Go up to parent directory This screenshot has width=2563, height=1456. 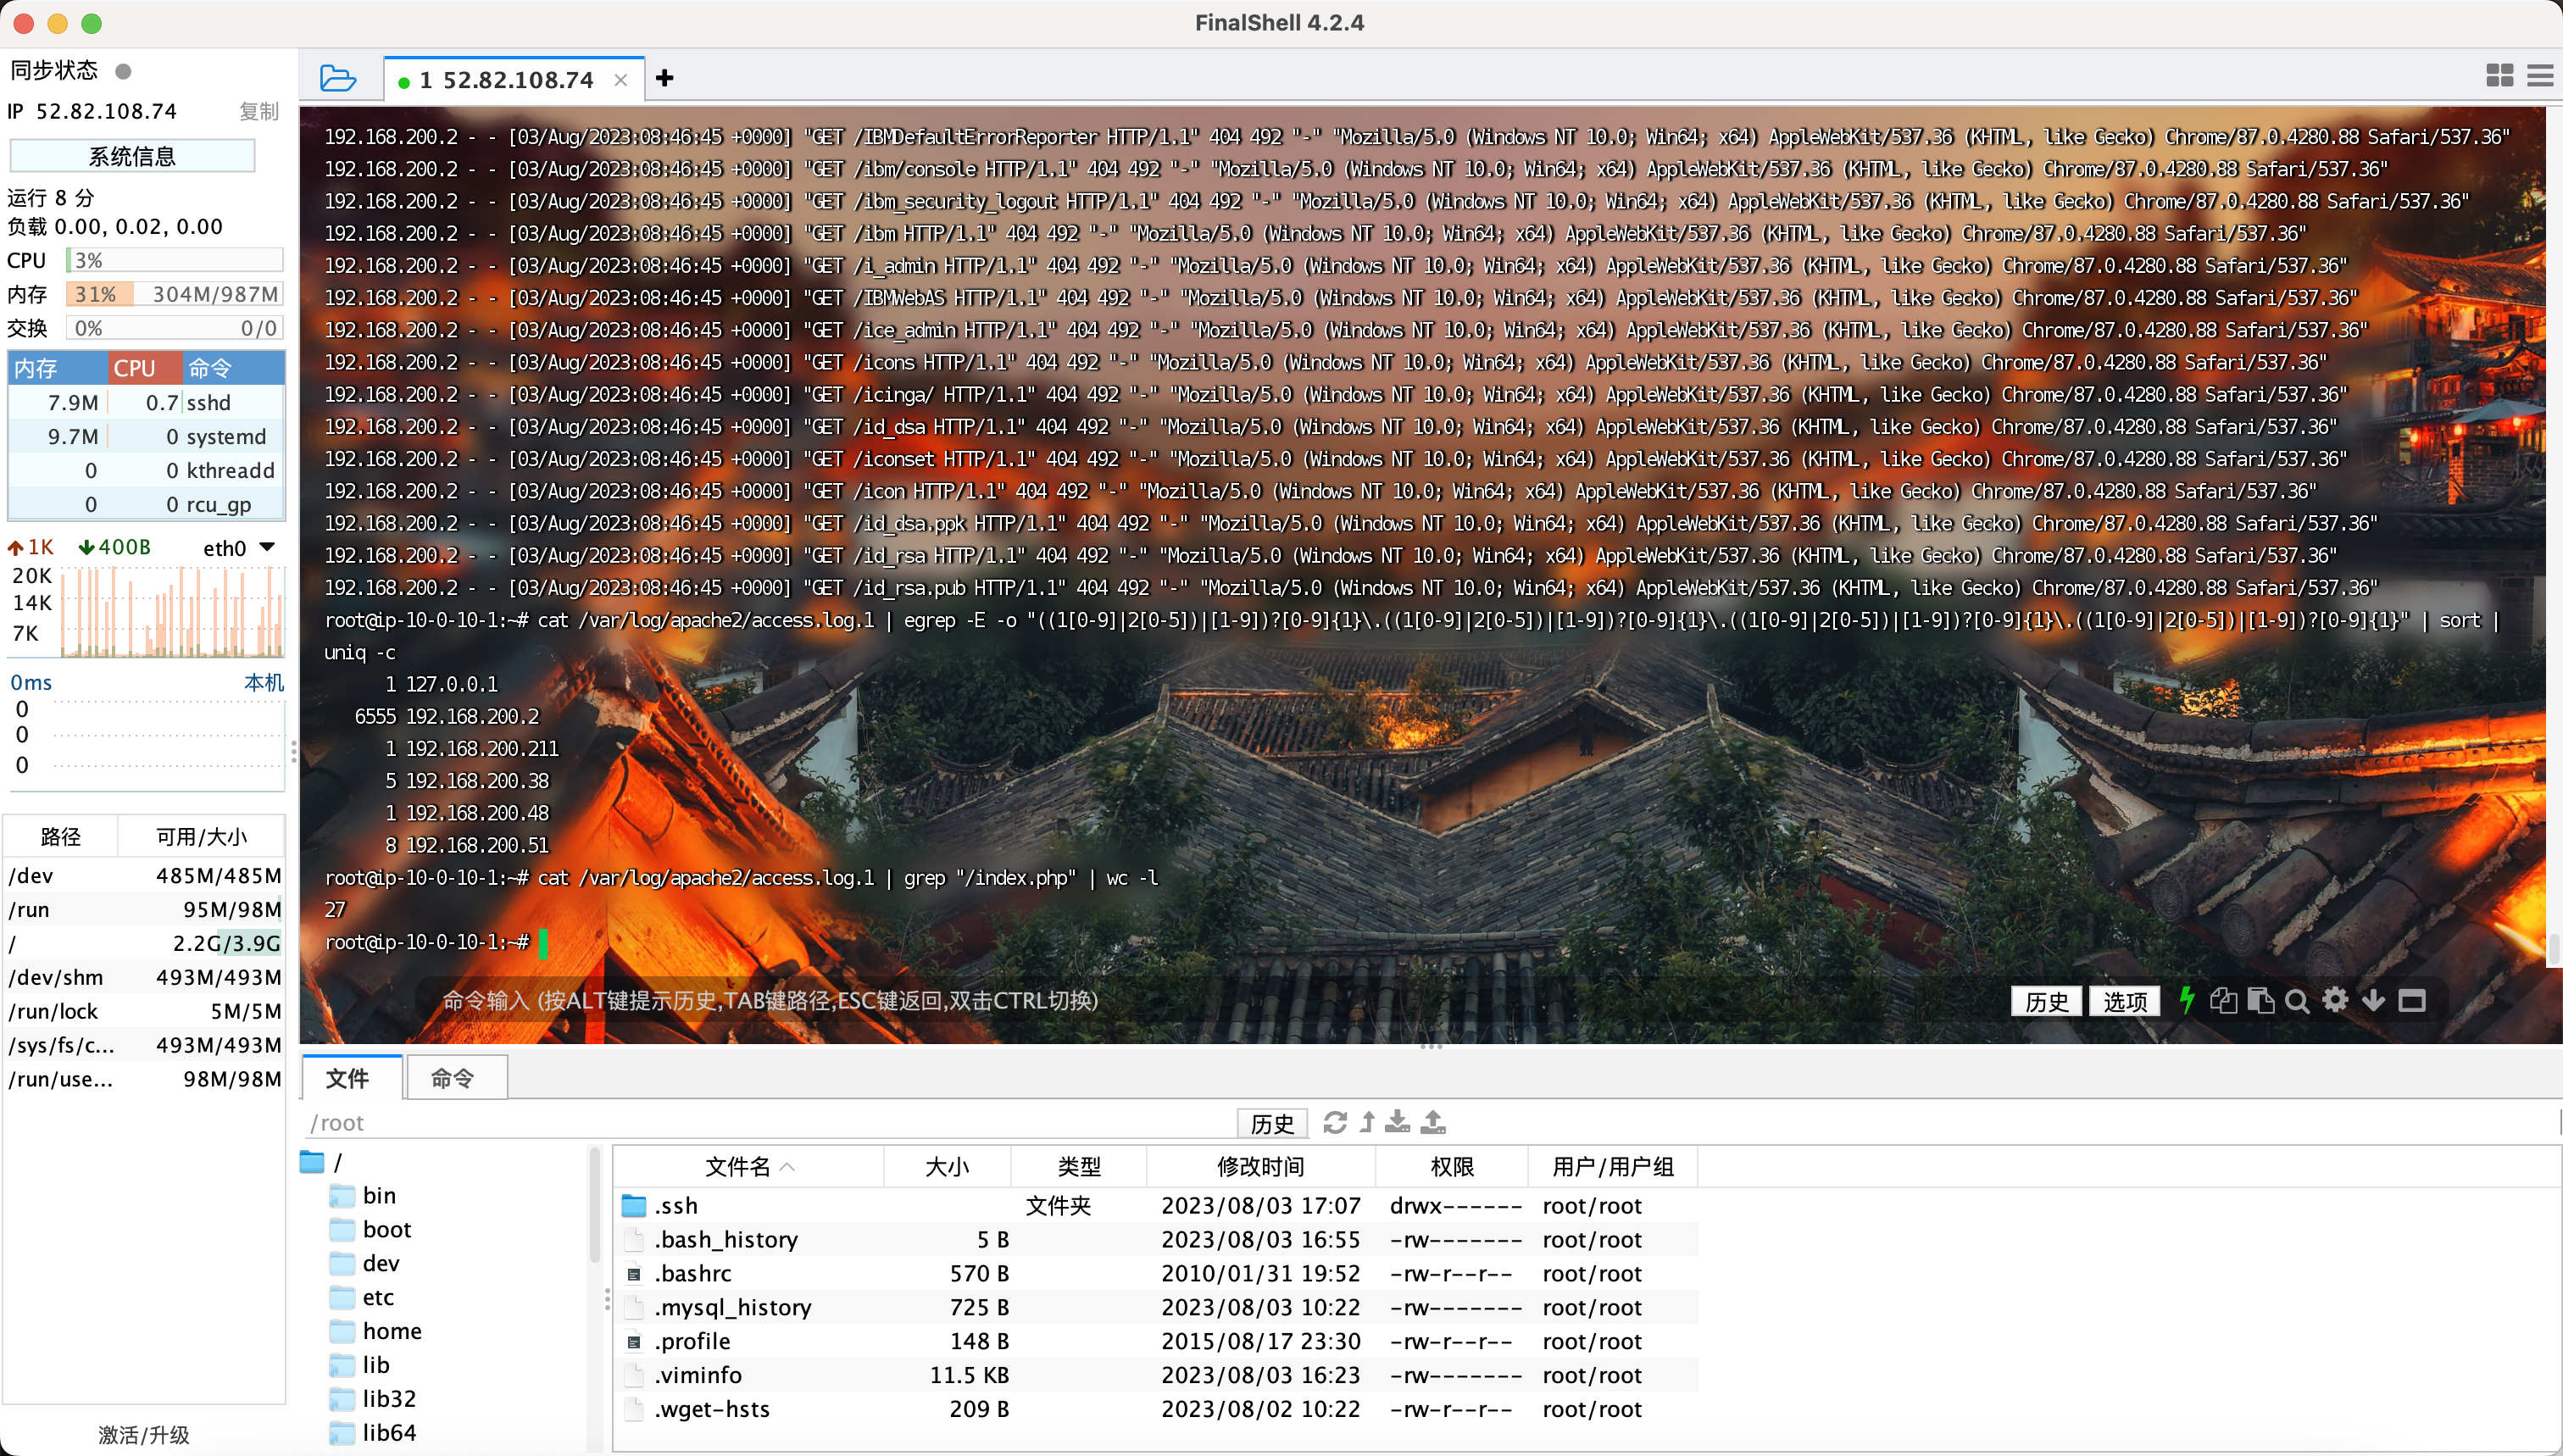click(1367, 1122)
